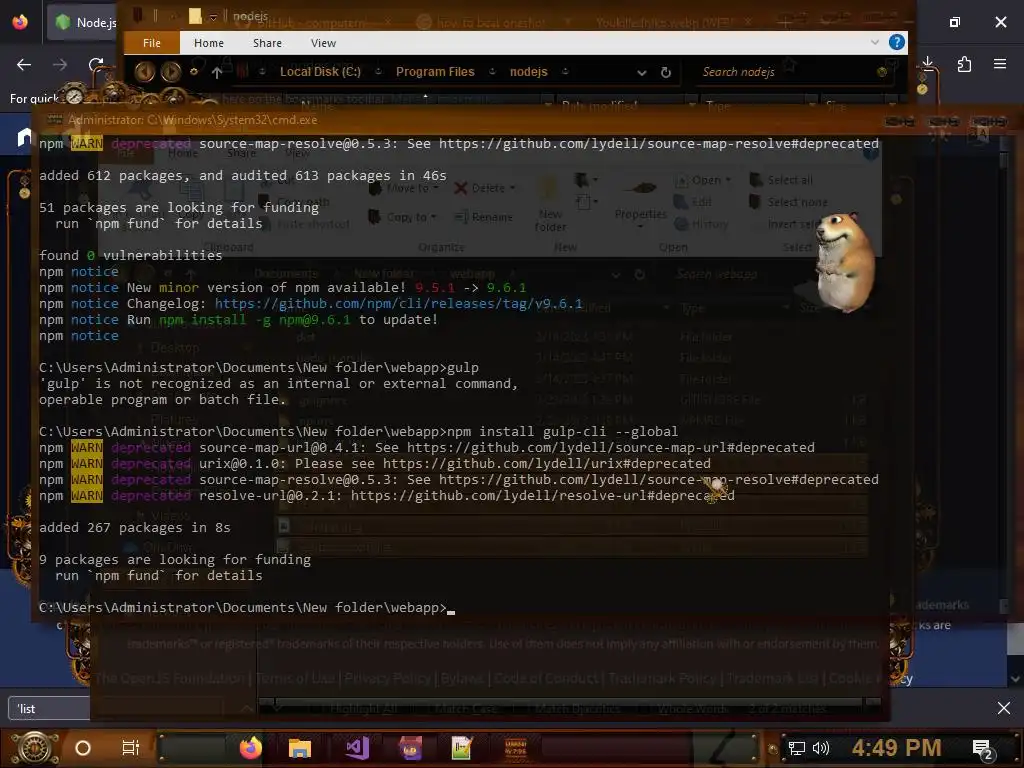Screen dimensions: 1024x768
Task: Focus the Firefox find bar input
Action: [x=49, y=709]
